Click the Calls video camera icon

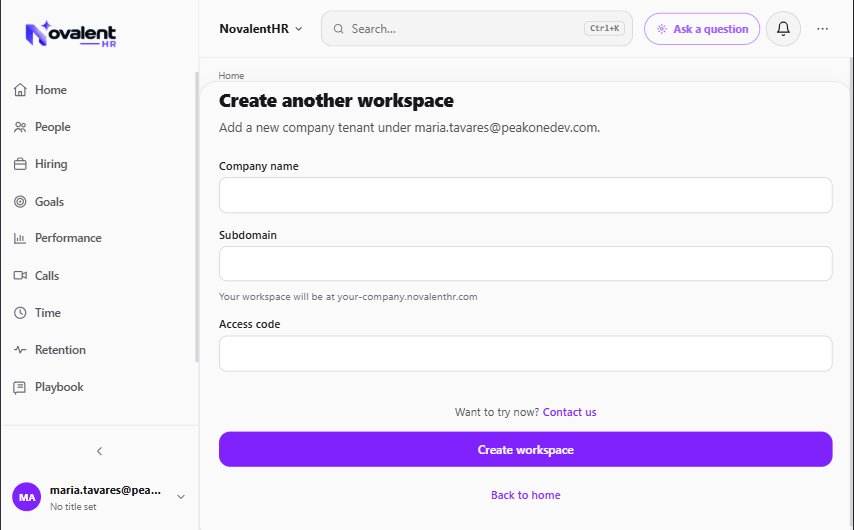coord(20,276)
